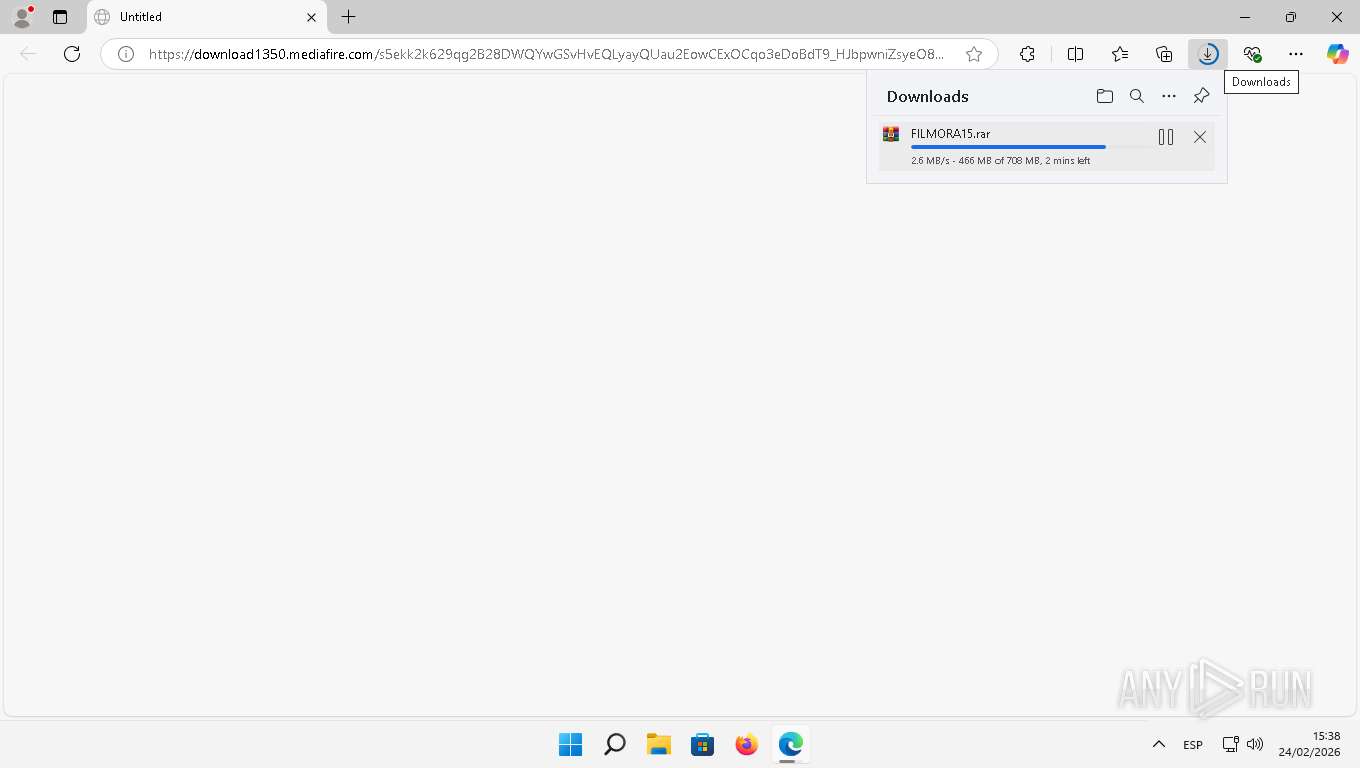Click the Downloads panel title

tap(927, 96)
